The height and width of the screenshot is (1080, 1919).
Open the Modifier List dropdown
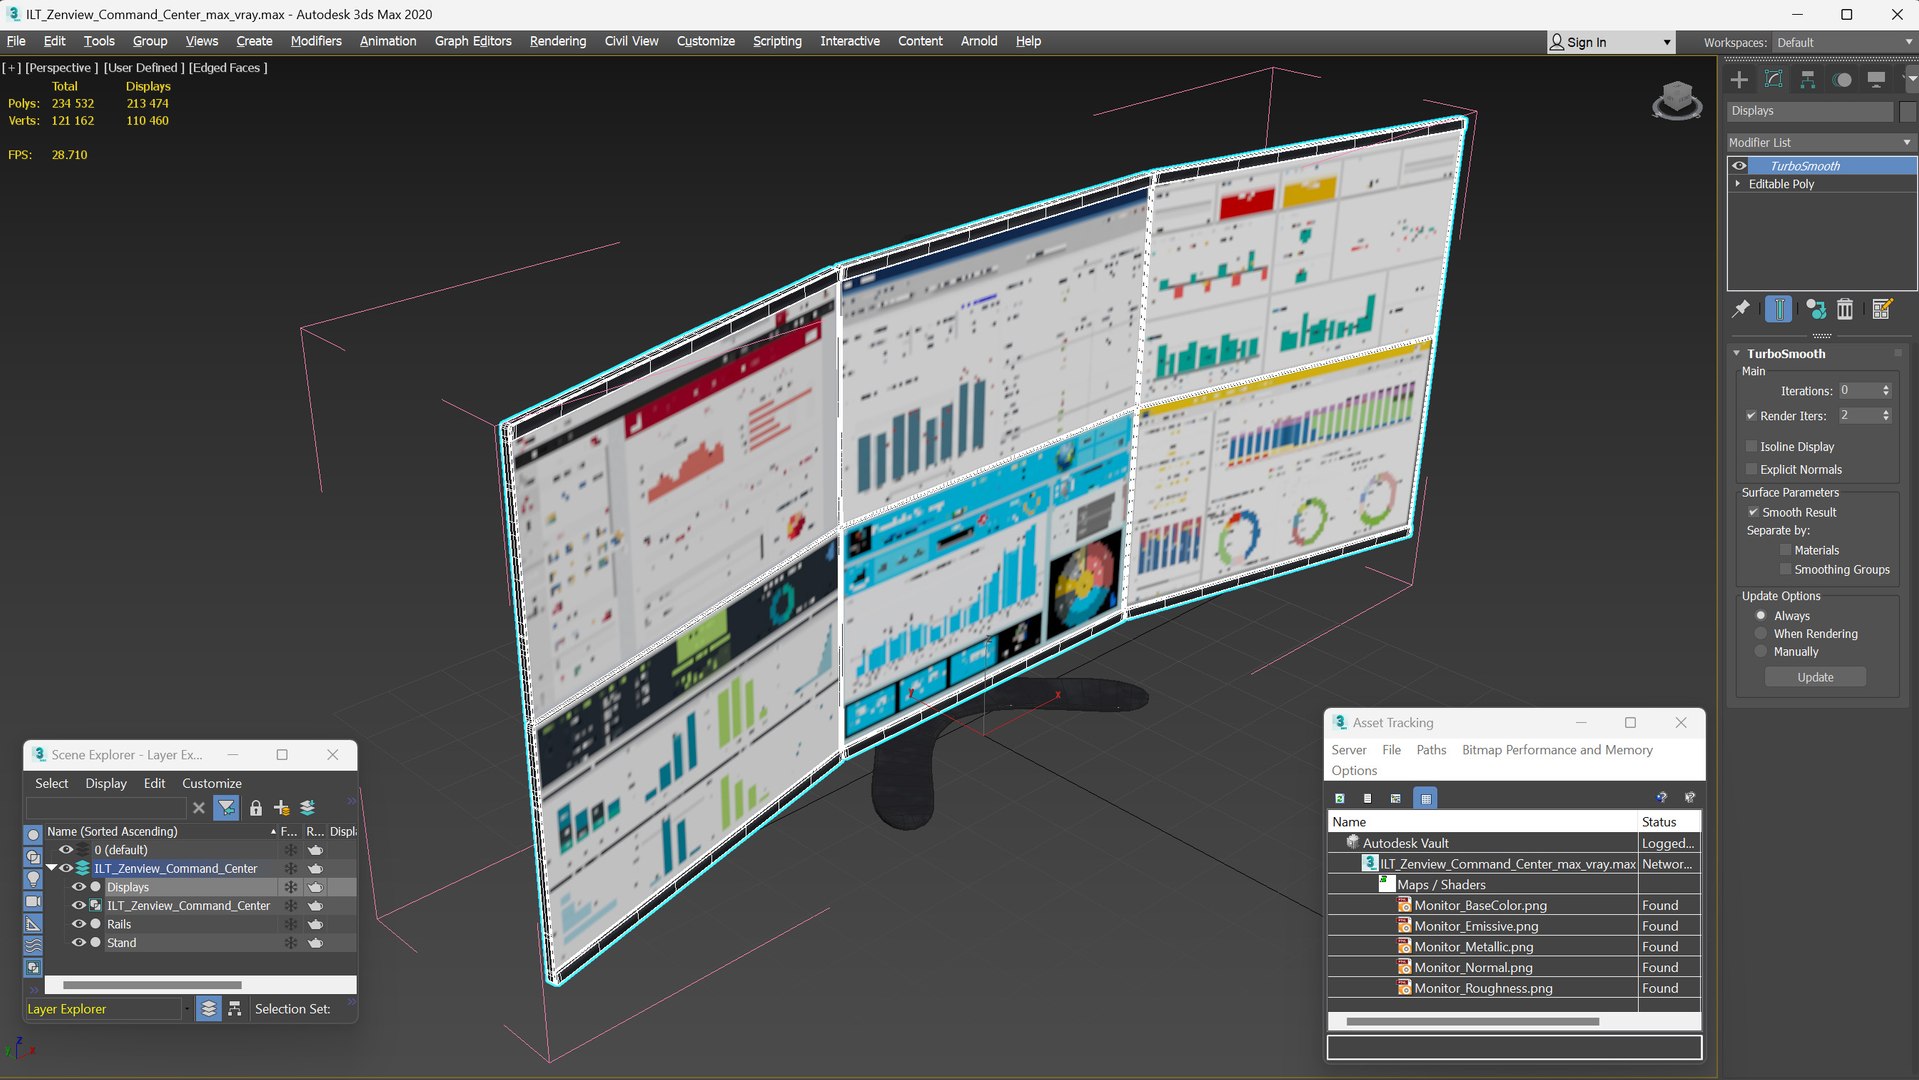[x=1820, y=143]
